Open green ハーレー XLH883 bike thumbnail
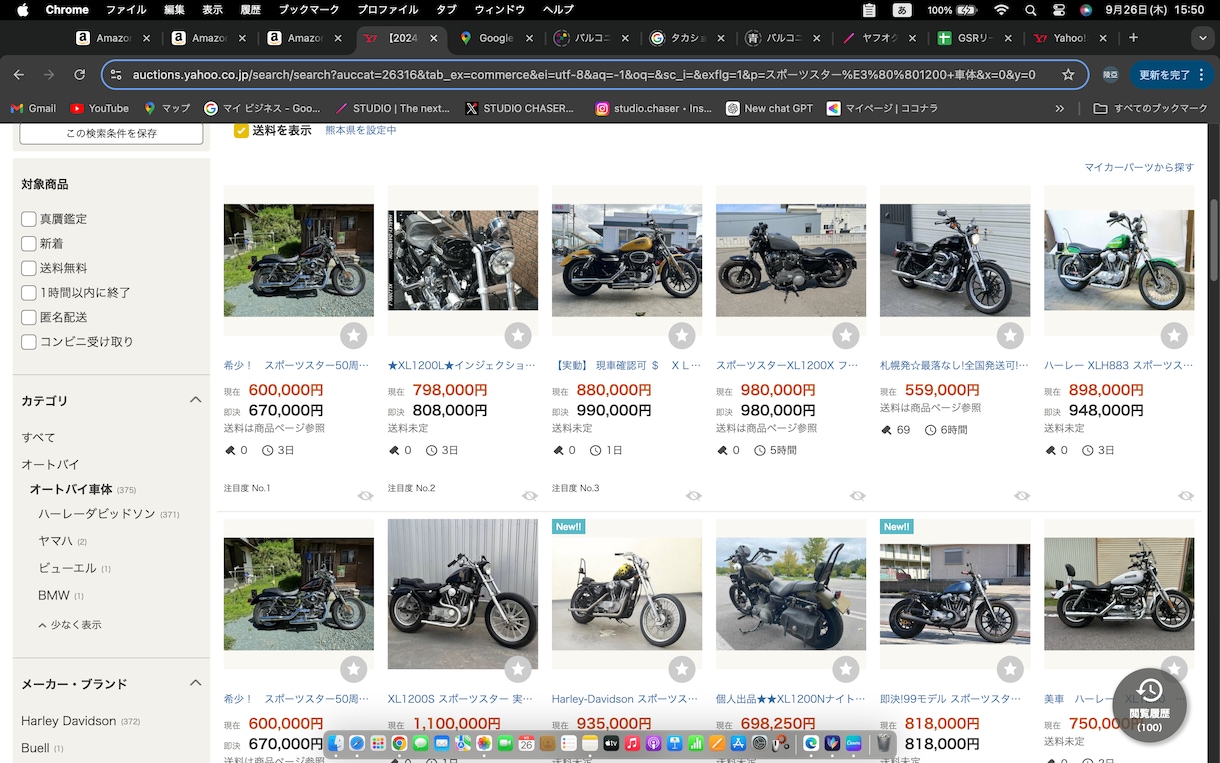Viewport: 1220px width, 763px height. point(1119,260)
